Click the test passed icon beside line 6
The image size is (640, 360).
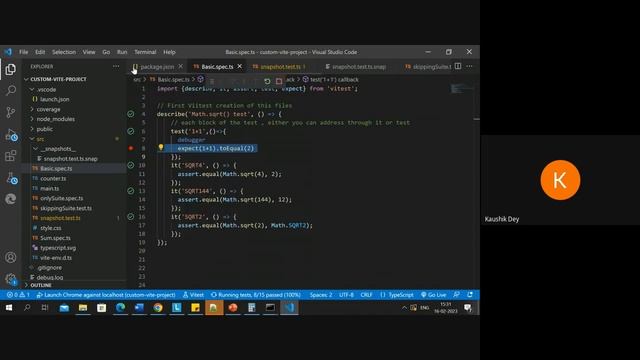tap(131, 131)
